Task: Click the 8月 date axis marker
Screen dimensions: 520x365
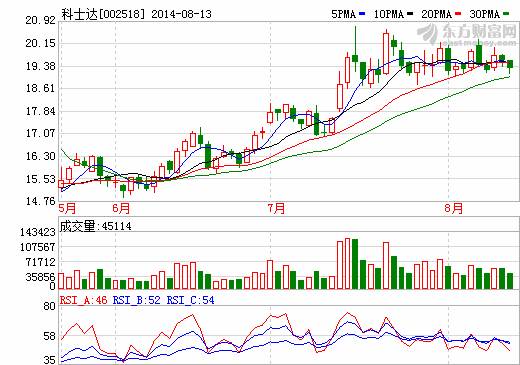Action: (454, 208)
